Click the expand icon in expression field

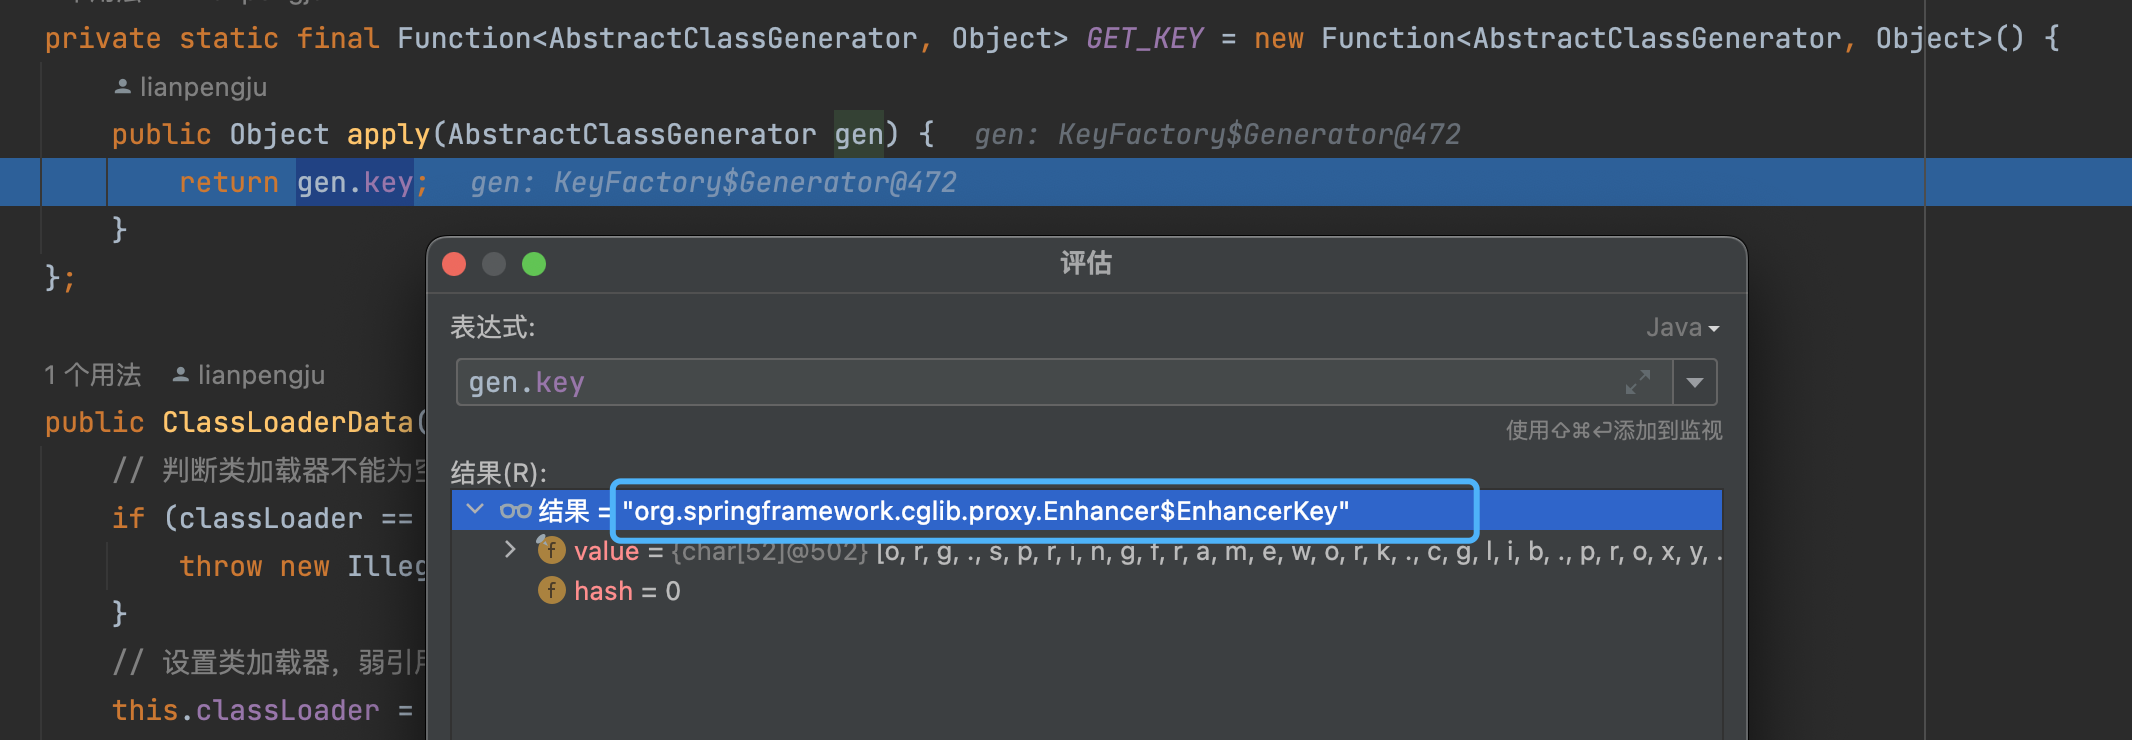(x=1637, y=382)
